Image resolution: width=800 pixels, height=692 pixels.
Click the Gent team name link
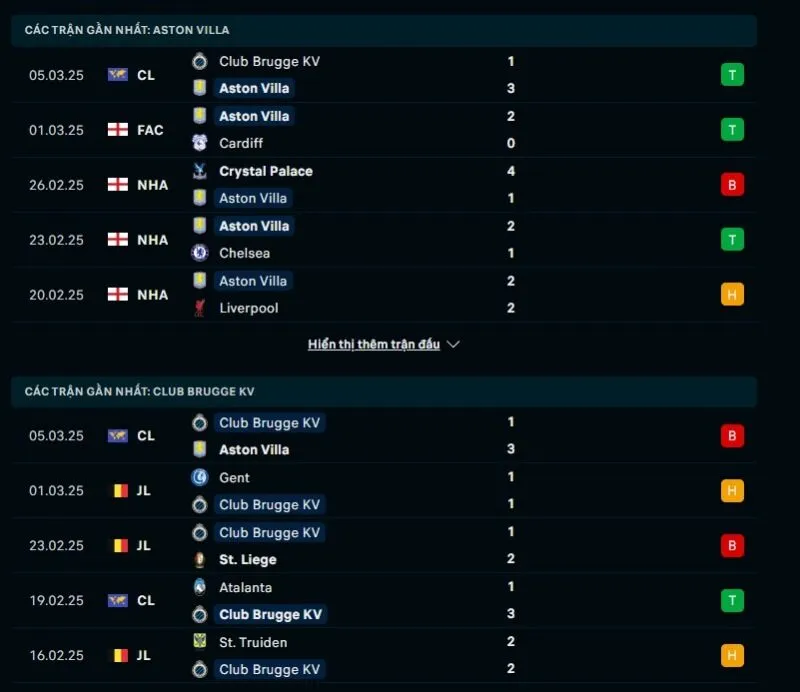(235, 478)
